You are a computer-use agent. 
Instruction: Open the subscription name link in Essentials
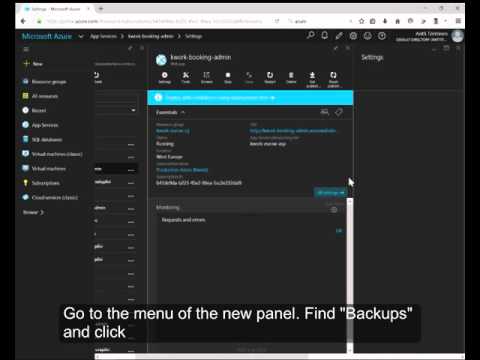(x=182, y=170)
